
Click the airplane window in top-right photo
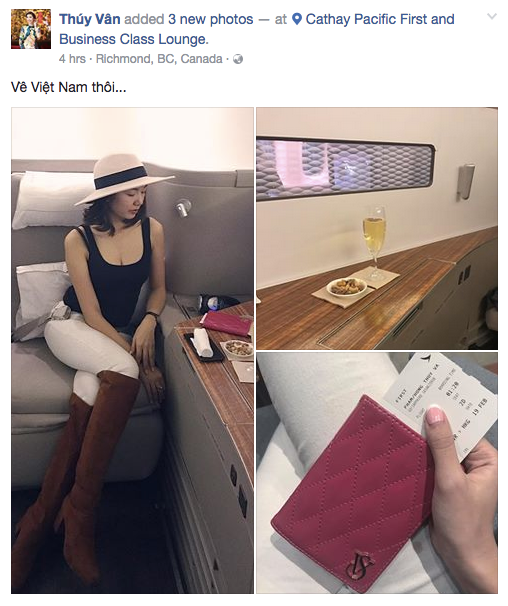click(345, 169)
